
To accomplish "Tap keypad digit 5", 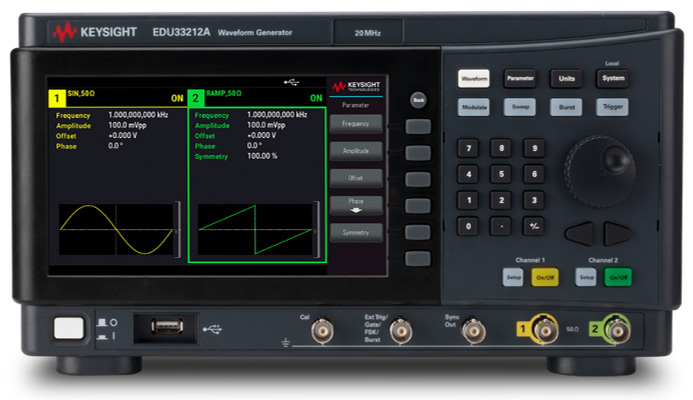I will (501, 174).
